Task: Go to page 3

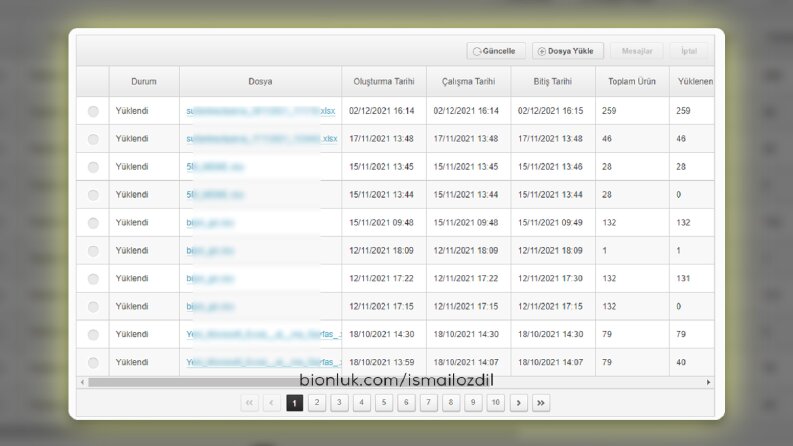Action: (339, 403)
